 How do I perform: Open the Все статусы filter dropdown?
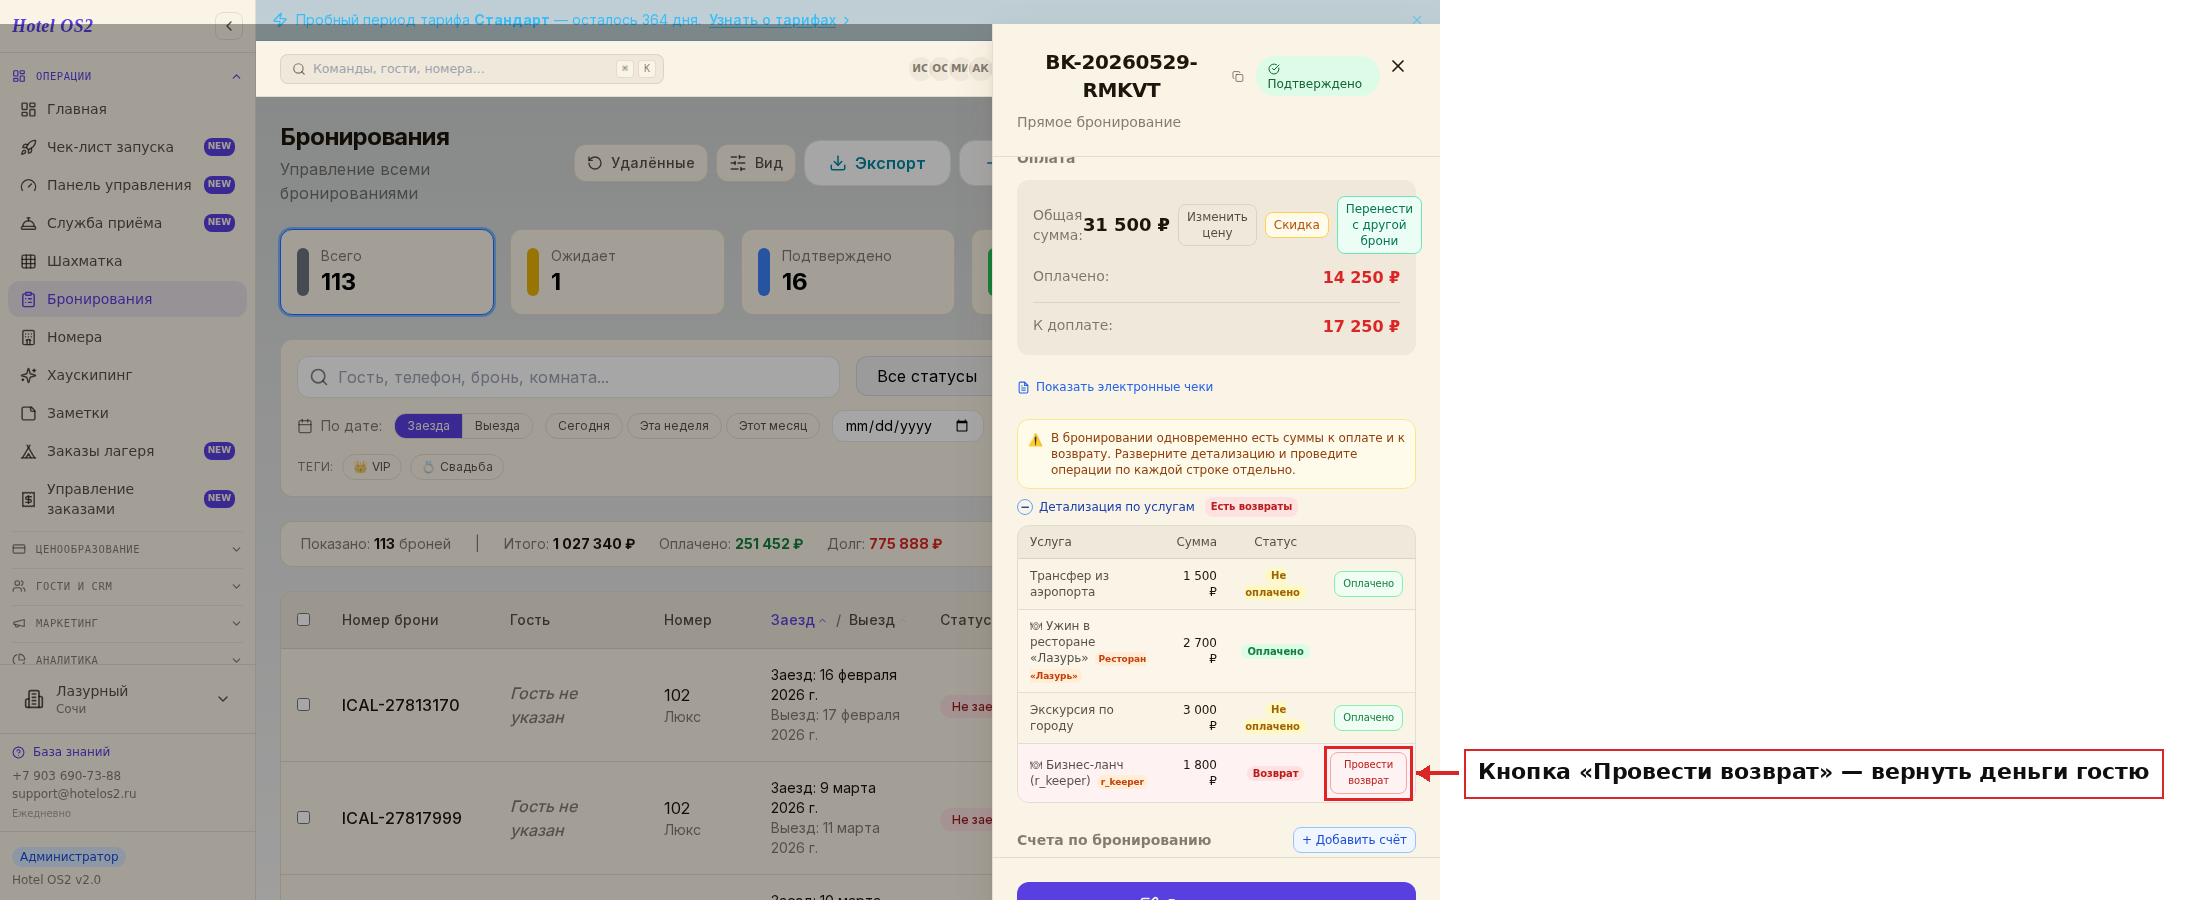926,377
